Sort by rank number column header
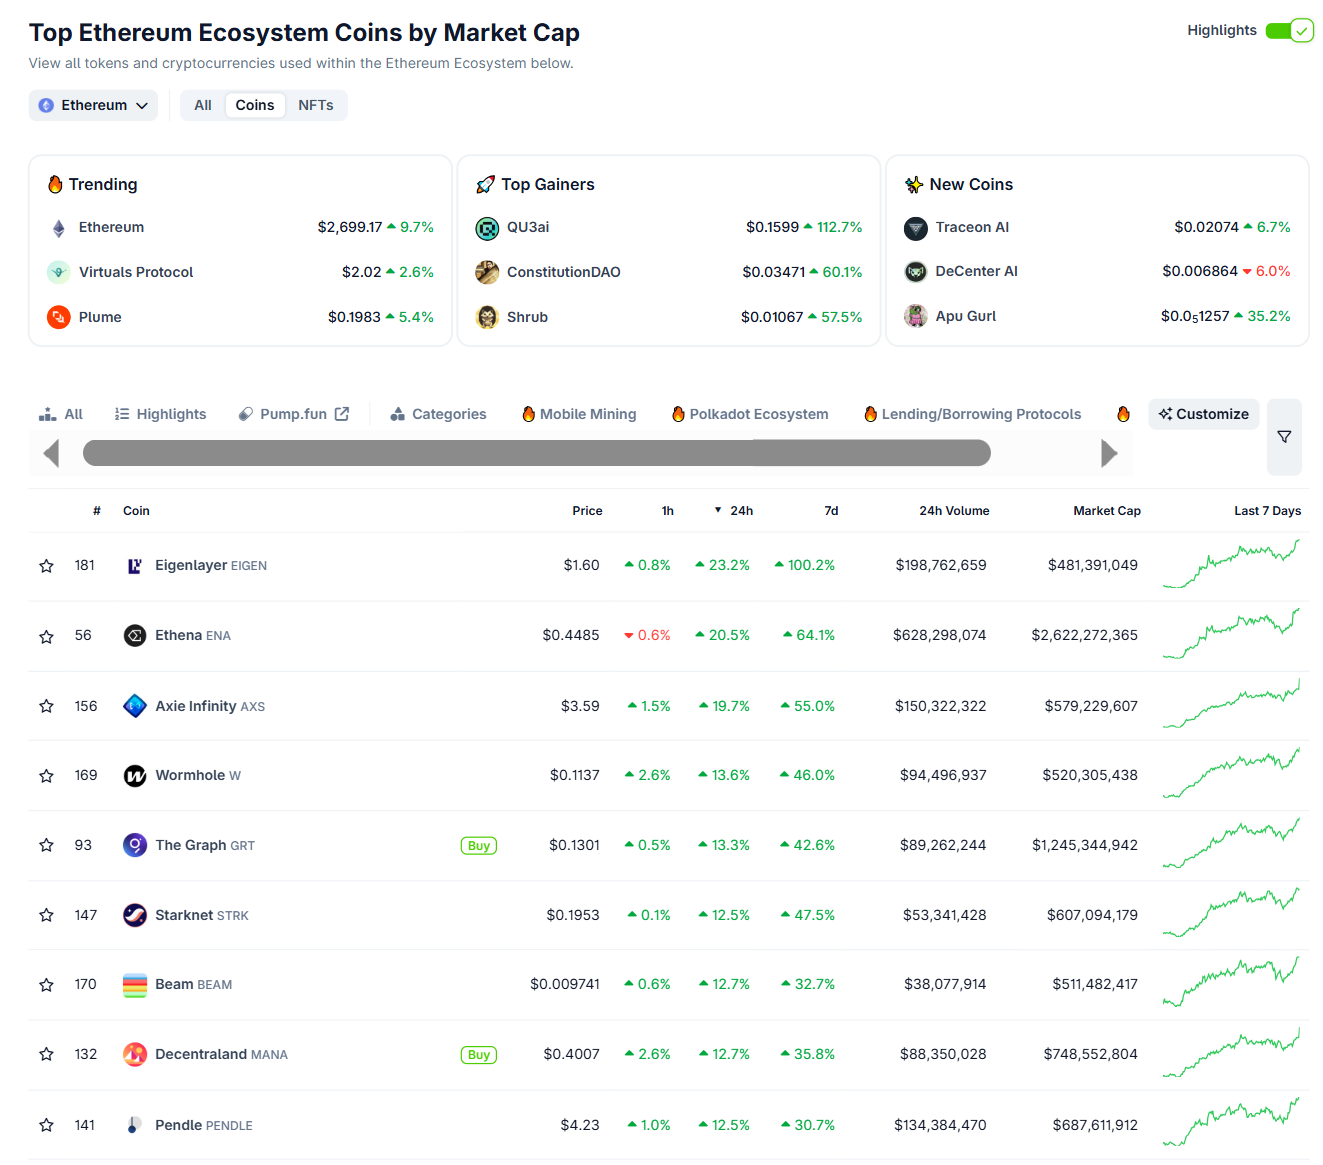The image size is (1323, 1165). (97, 511)
